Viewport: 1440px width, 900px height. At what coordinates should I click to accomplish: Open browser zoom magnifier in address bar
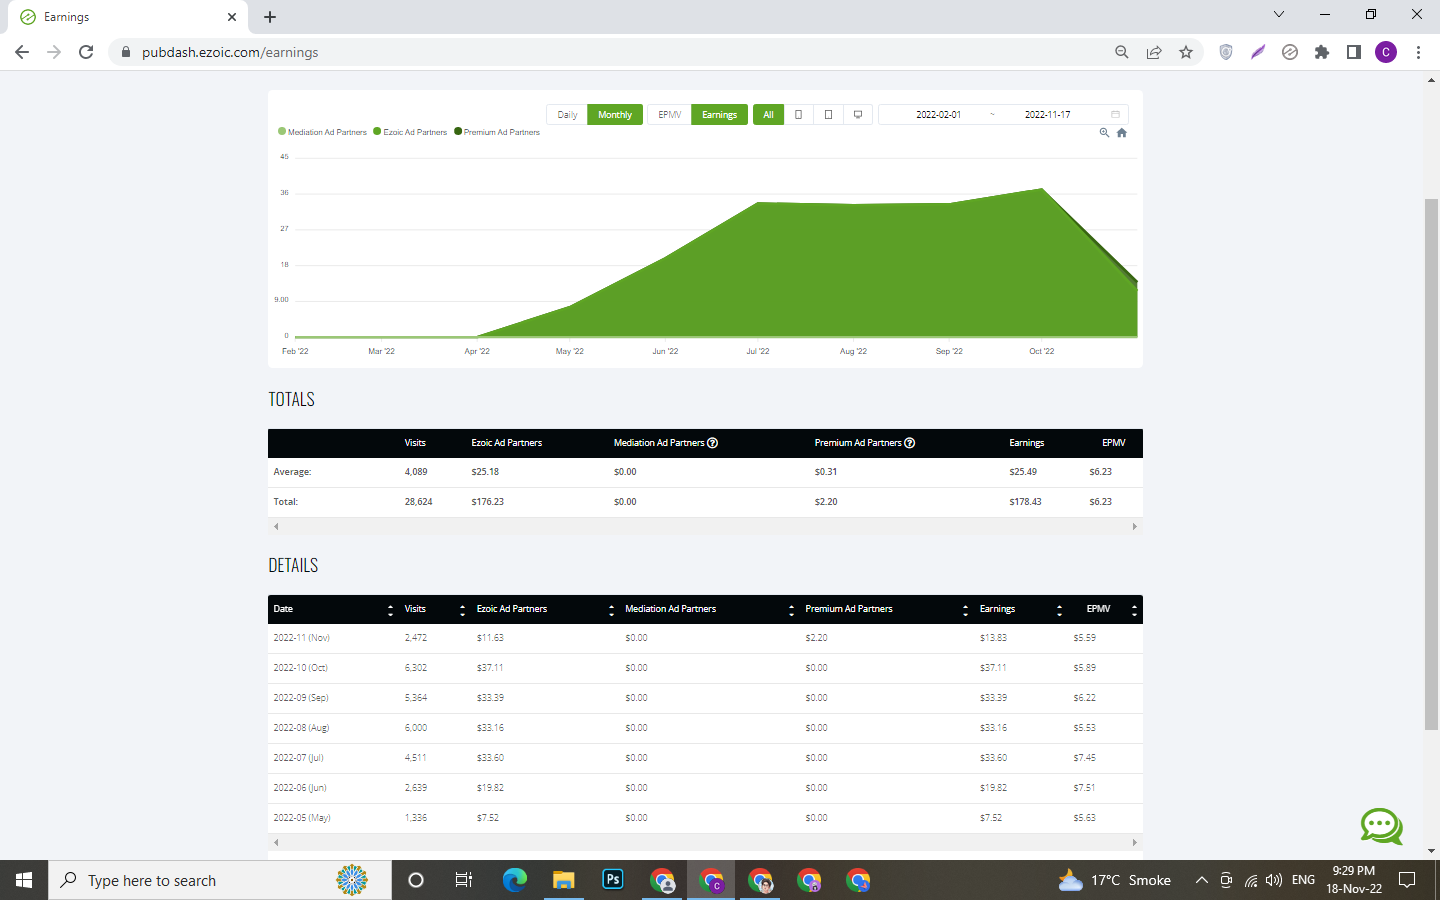point(1122,52)
